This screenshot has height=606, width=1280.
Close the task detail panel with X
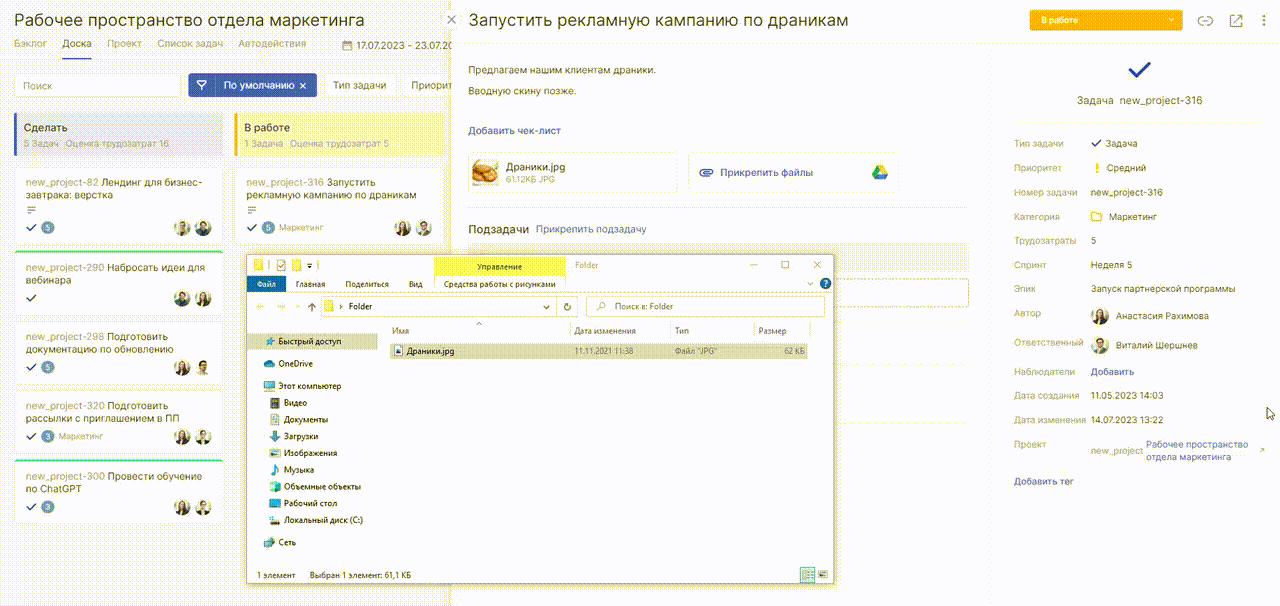coord(451,20)
